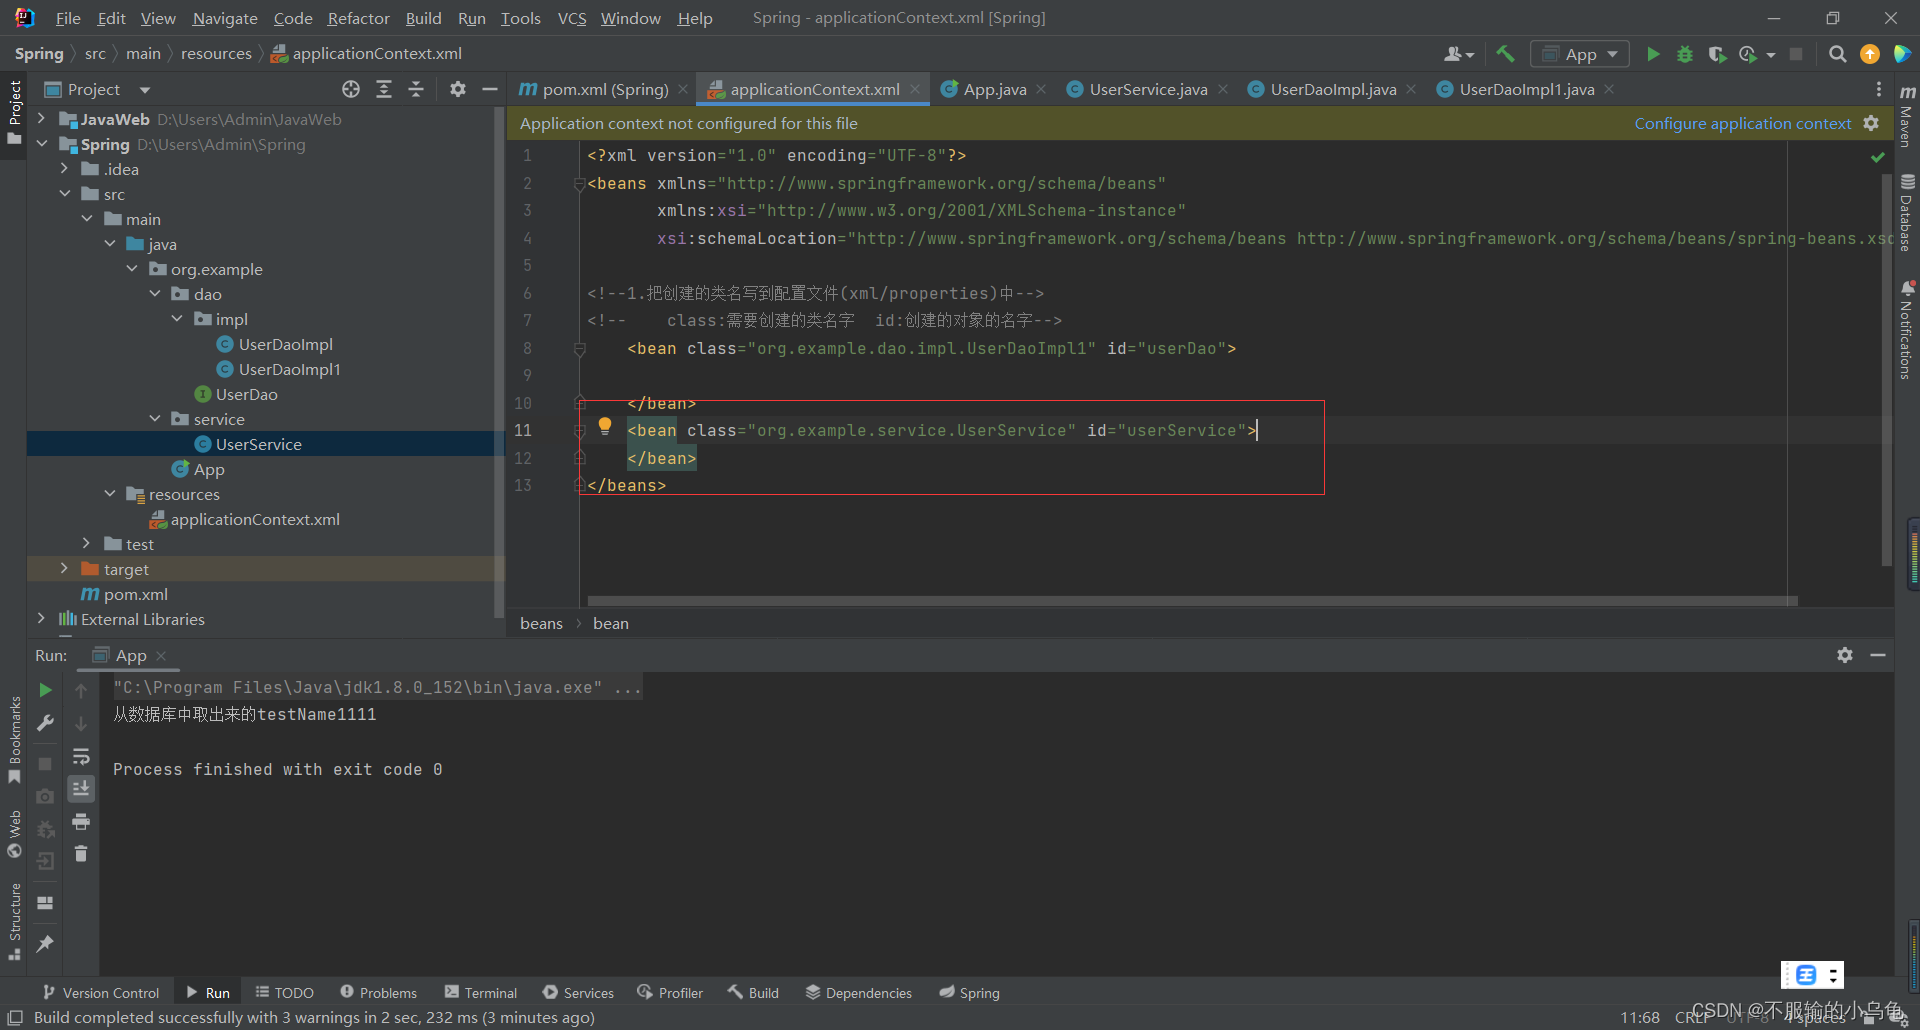Image resolution: width=1920 pixels, height=1030 pixels.
Task: Open editor tabs more options menu
Action: click(1879, 89)
